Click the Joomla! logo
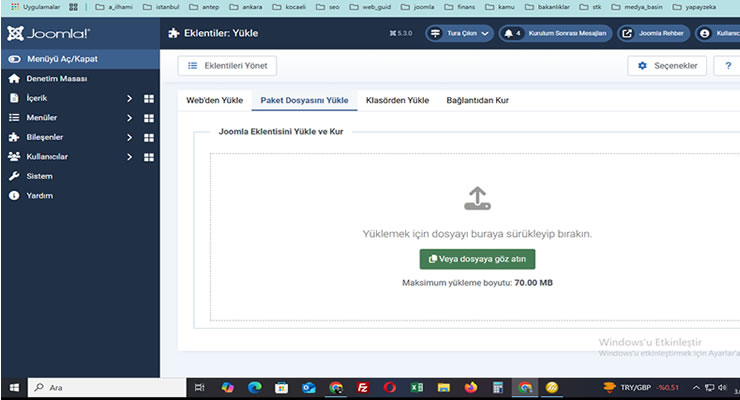Viewport: 740px width, 400px height. point(48,33)
